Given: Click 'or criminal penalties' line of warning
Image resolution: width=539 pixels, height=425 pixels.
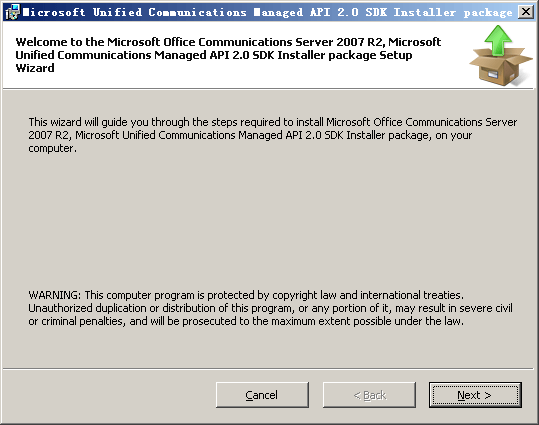Looking at the screenshot, I should point(246,321).
